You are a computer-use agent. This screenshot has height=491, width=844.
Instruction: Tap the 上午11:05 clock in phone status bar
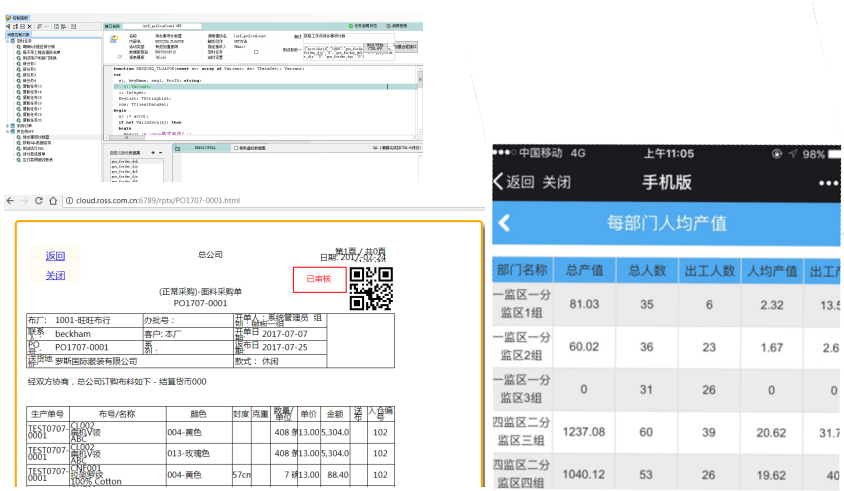[669, 154]
